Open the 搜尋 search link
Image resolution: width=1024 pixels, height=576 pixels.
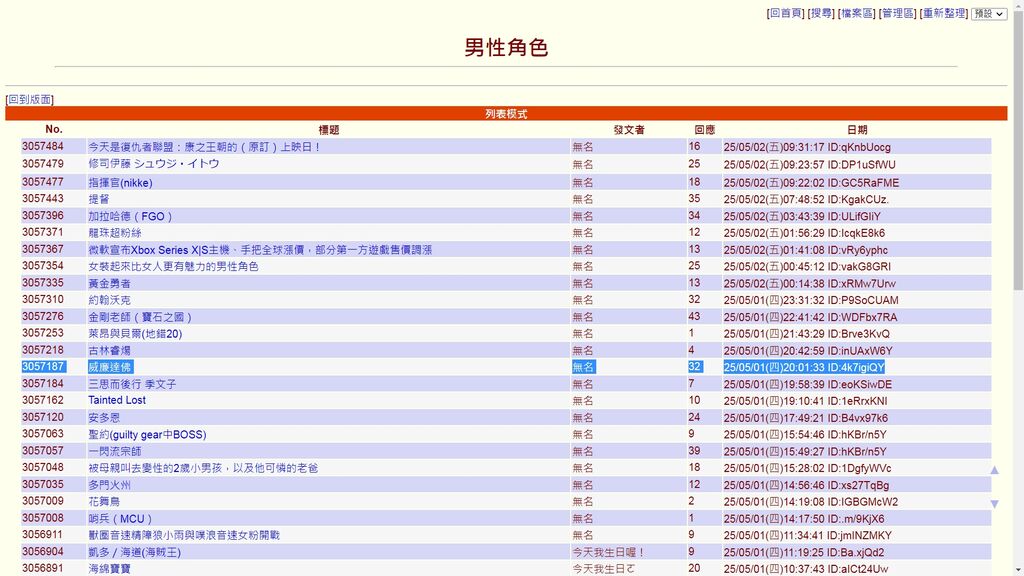pos(821,13)
